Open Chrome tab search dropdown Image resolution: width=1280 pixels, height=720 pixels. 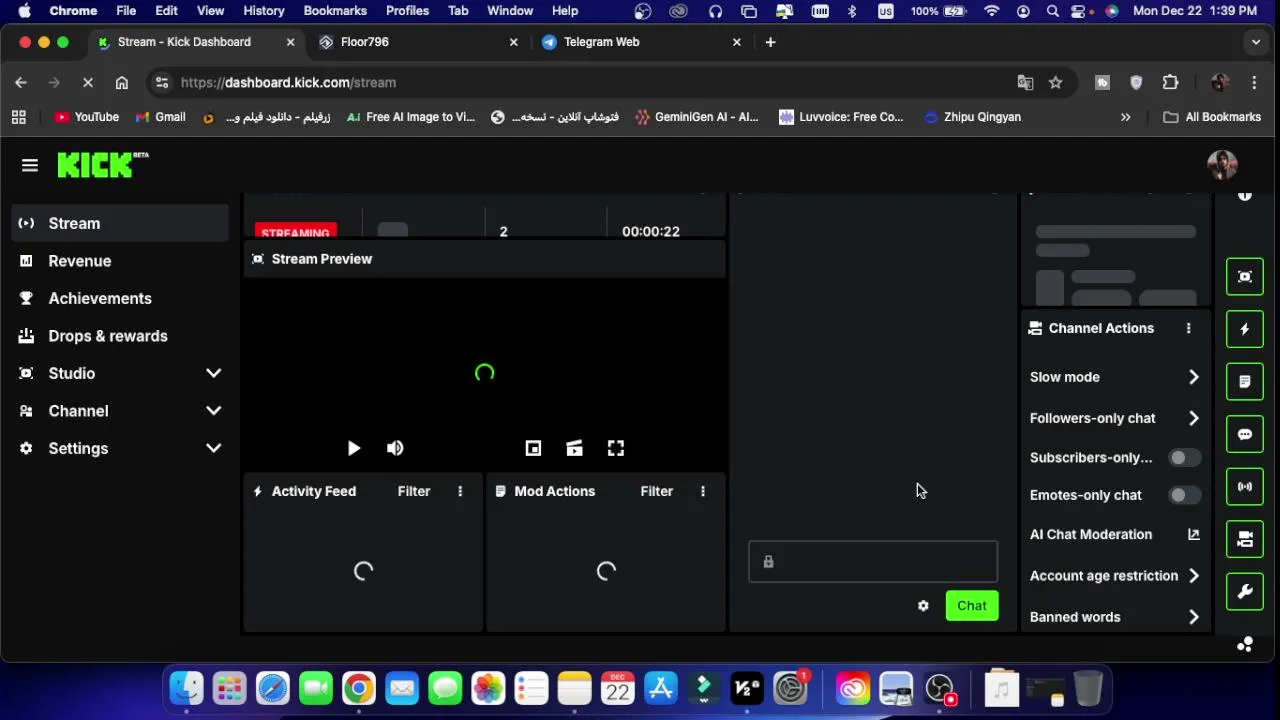tap(1256, 42)
